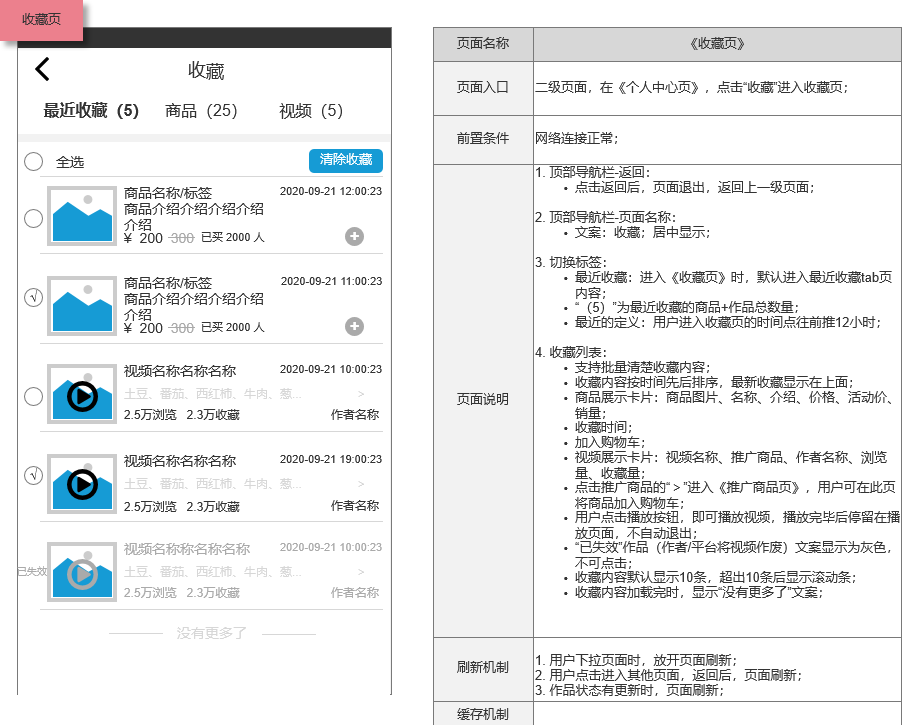Click the grayed play icon on 已失效 video
The height and width of the screenshot is (725, 902).
[x=84, y=573]
